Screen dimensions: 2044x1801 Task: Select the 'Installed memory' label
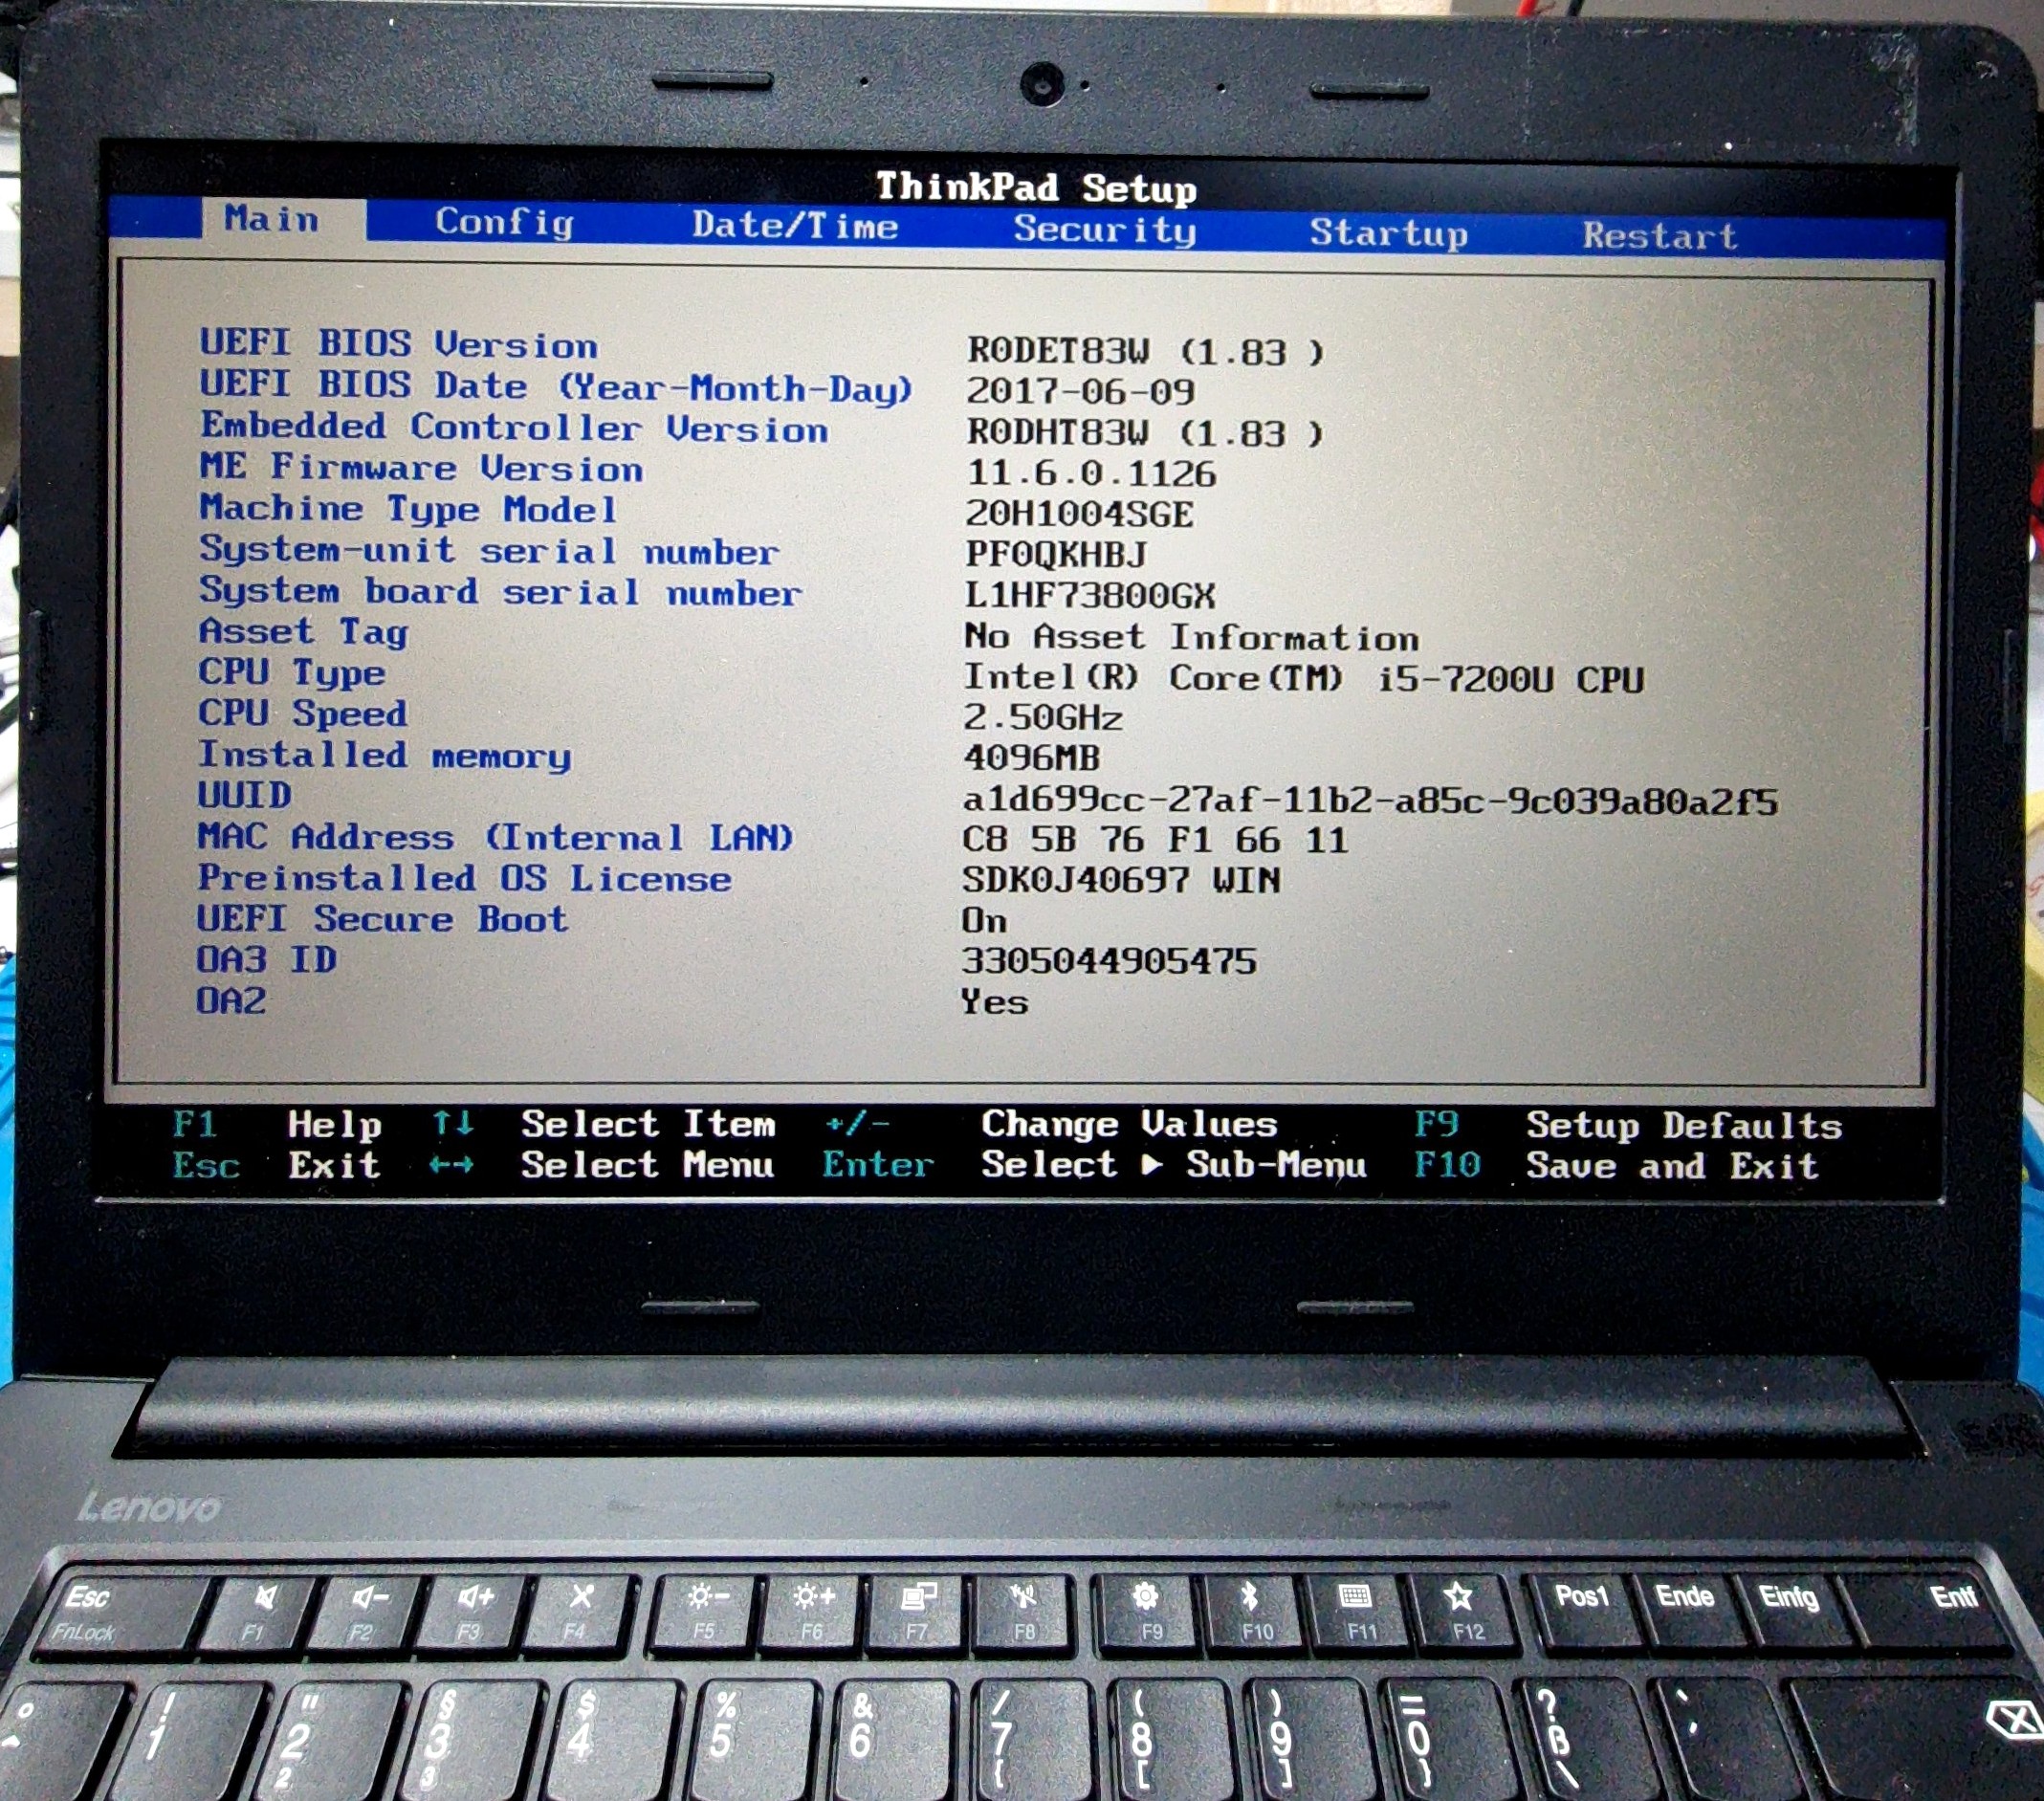385,756
